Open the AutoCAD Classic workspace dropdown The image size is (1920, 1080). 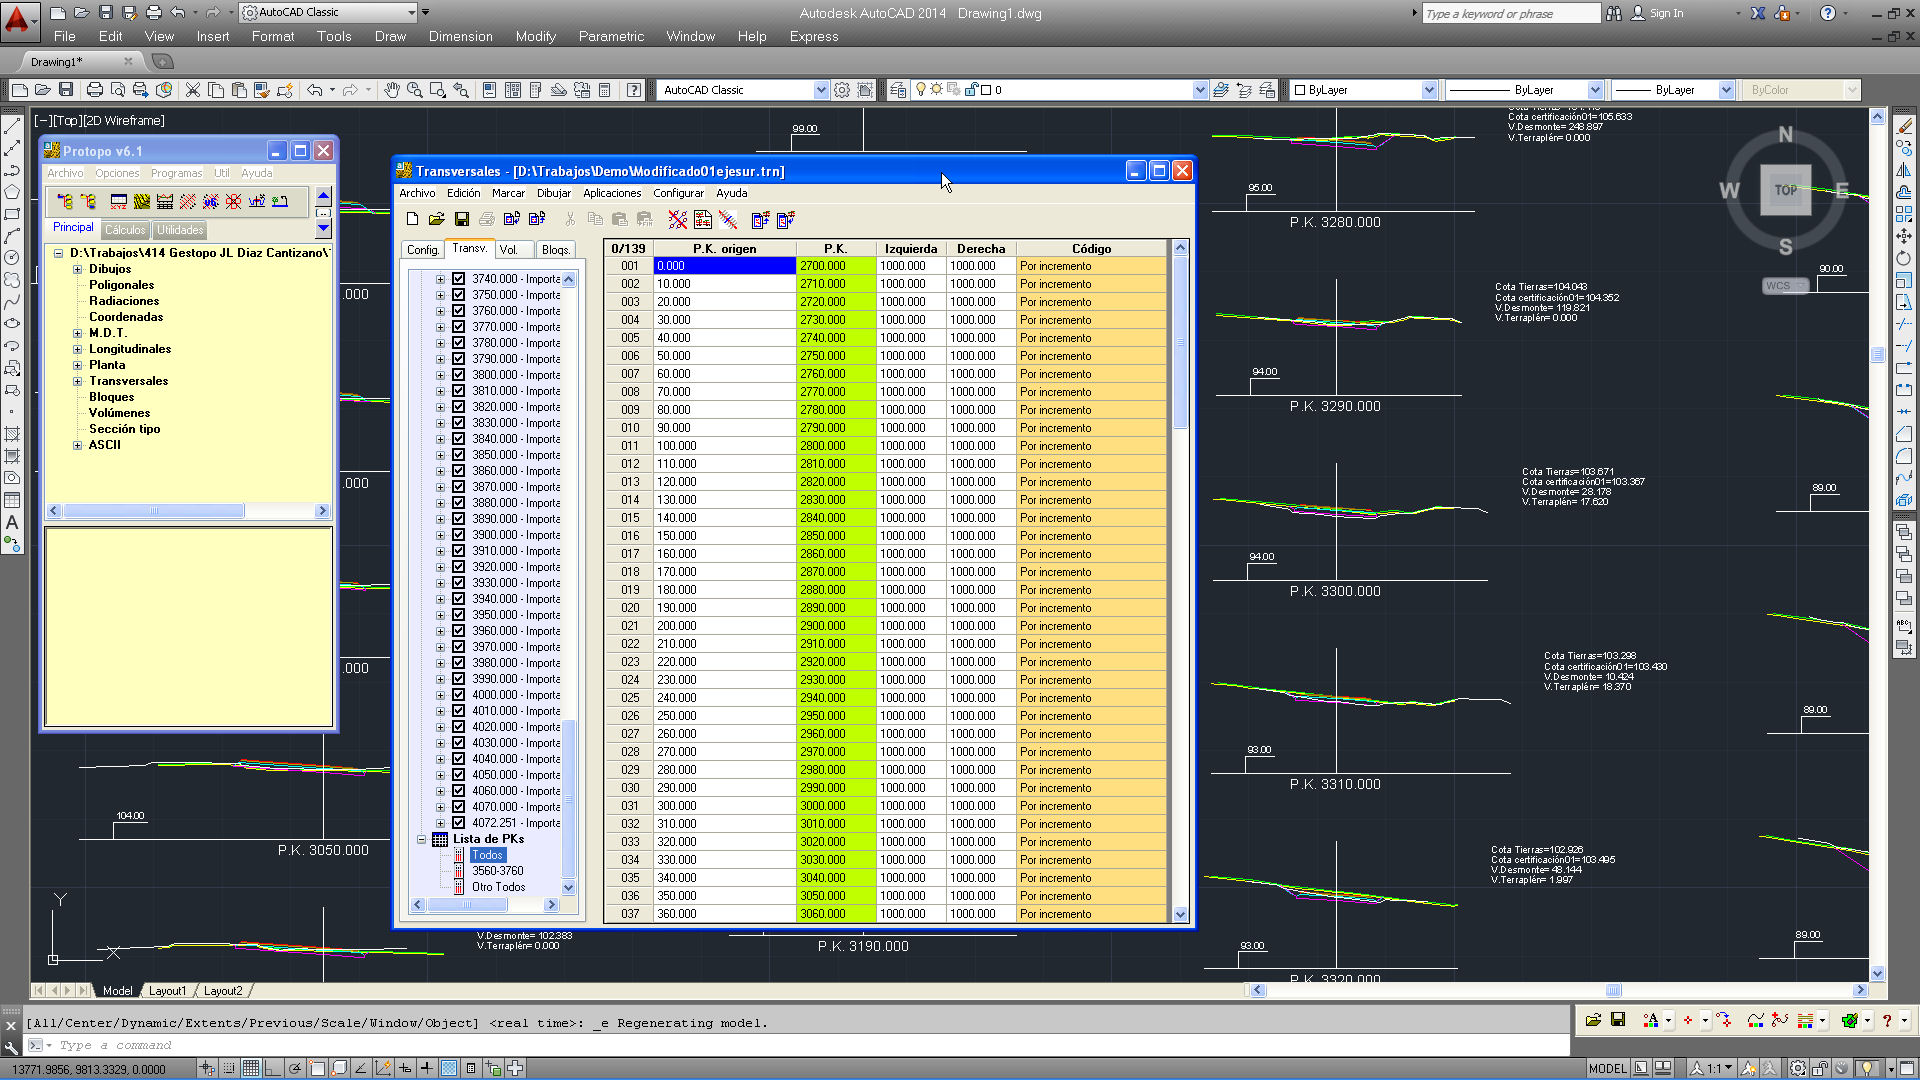coord(821,90)
